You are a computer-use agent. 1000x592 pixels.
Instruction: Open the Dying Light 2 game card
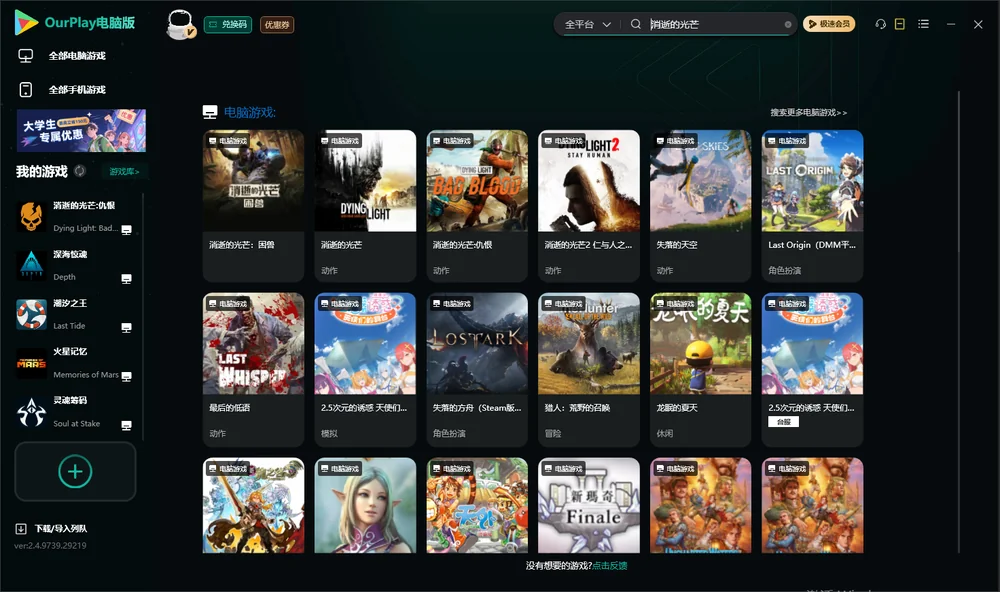tap(589, 205)
